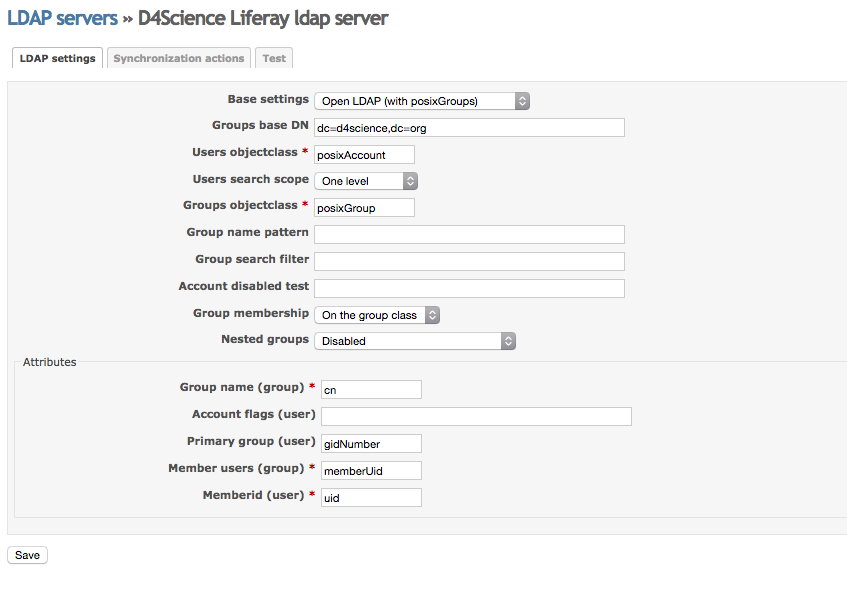Click the Save button
Screen dimensions: 847x589
pyautogui.click(x=27, y=555)
